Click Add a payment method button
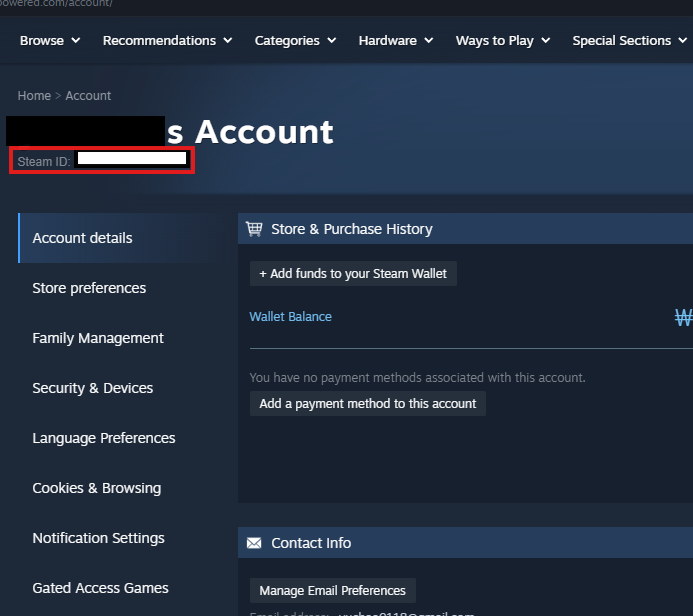693x616 pixels. [x=368, y=404]
